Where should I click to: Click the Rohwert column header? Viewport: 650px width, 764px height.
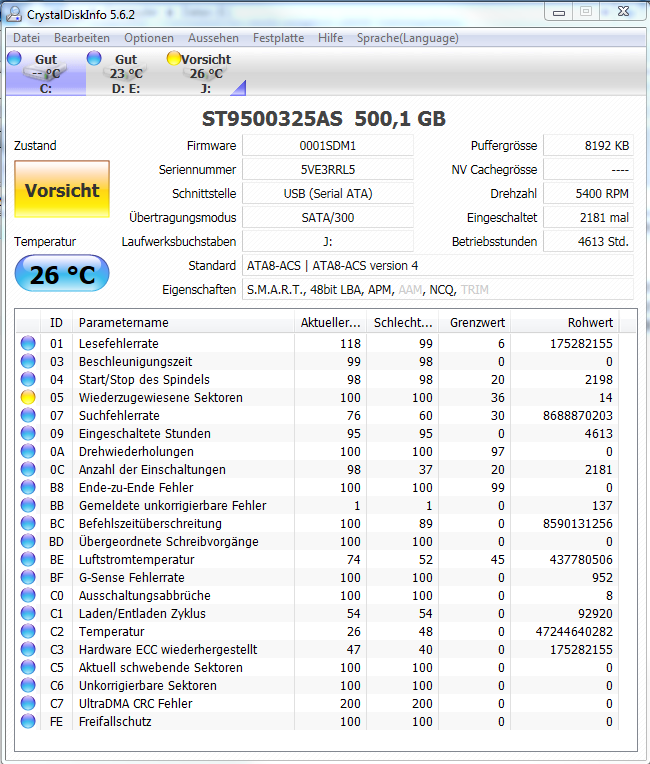point(565,323)
